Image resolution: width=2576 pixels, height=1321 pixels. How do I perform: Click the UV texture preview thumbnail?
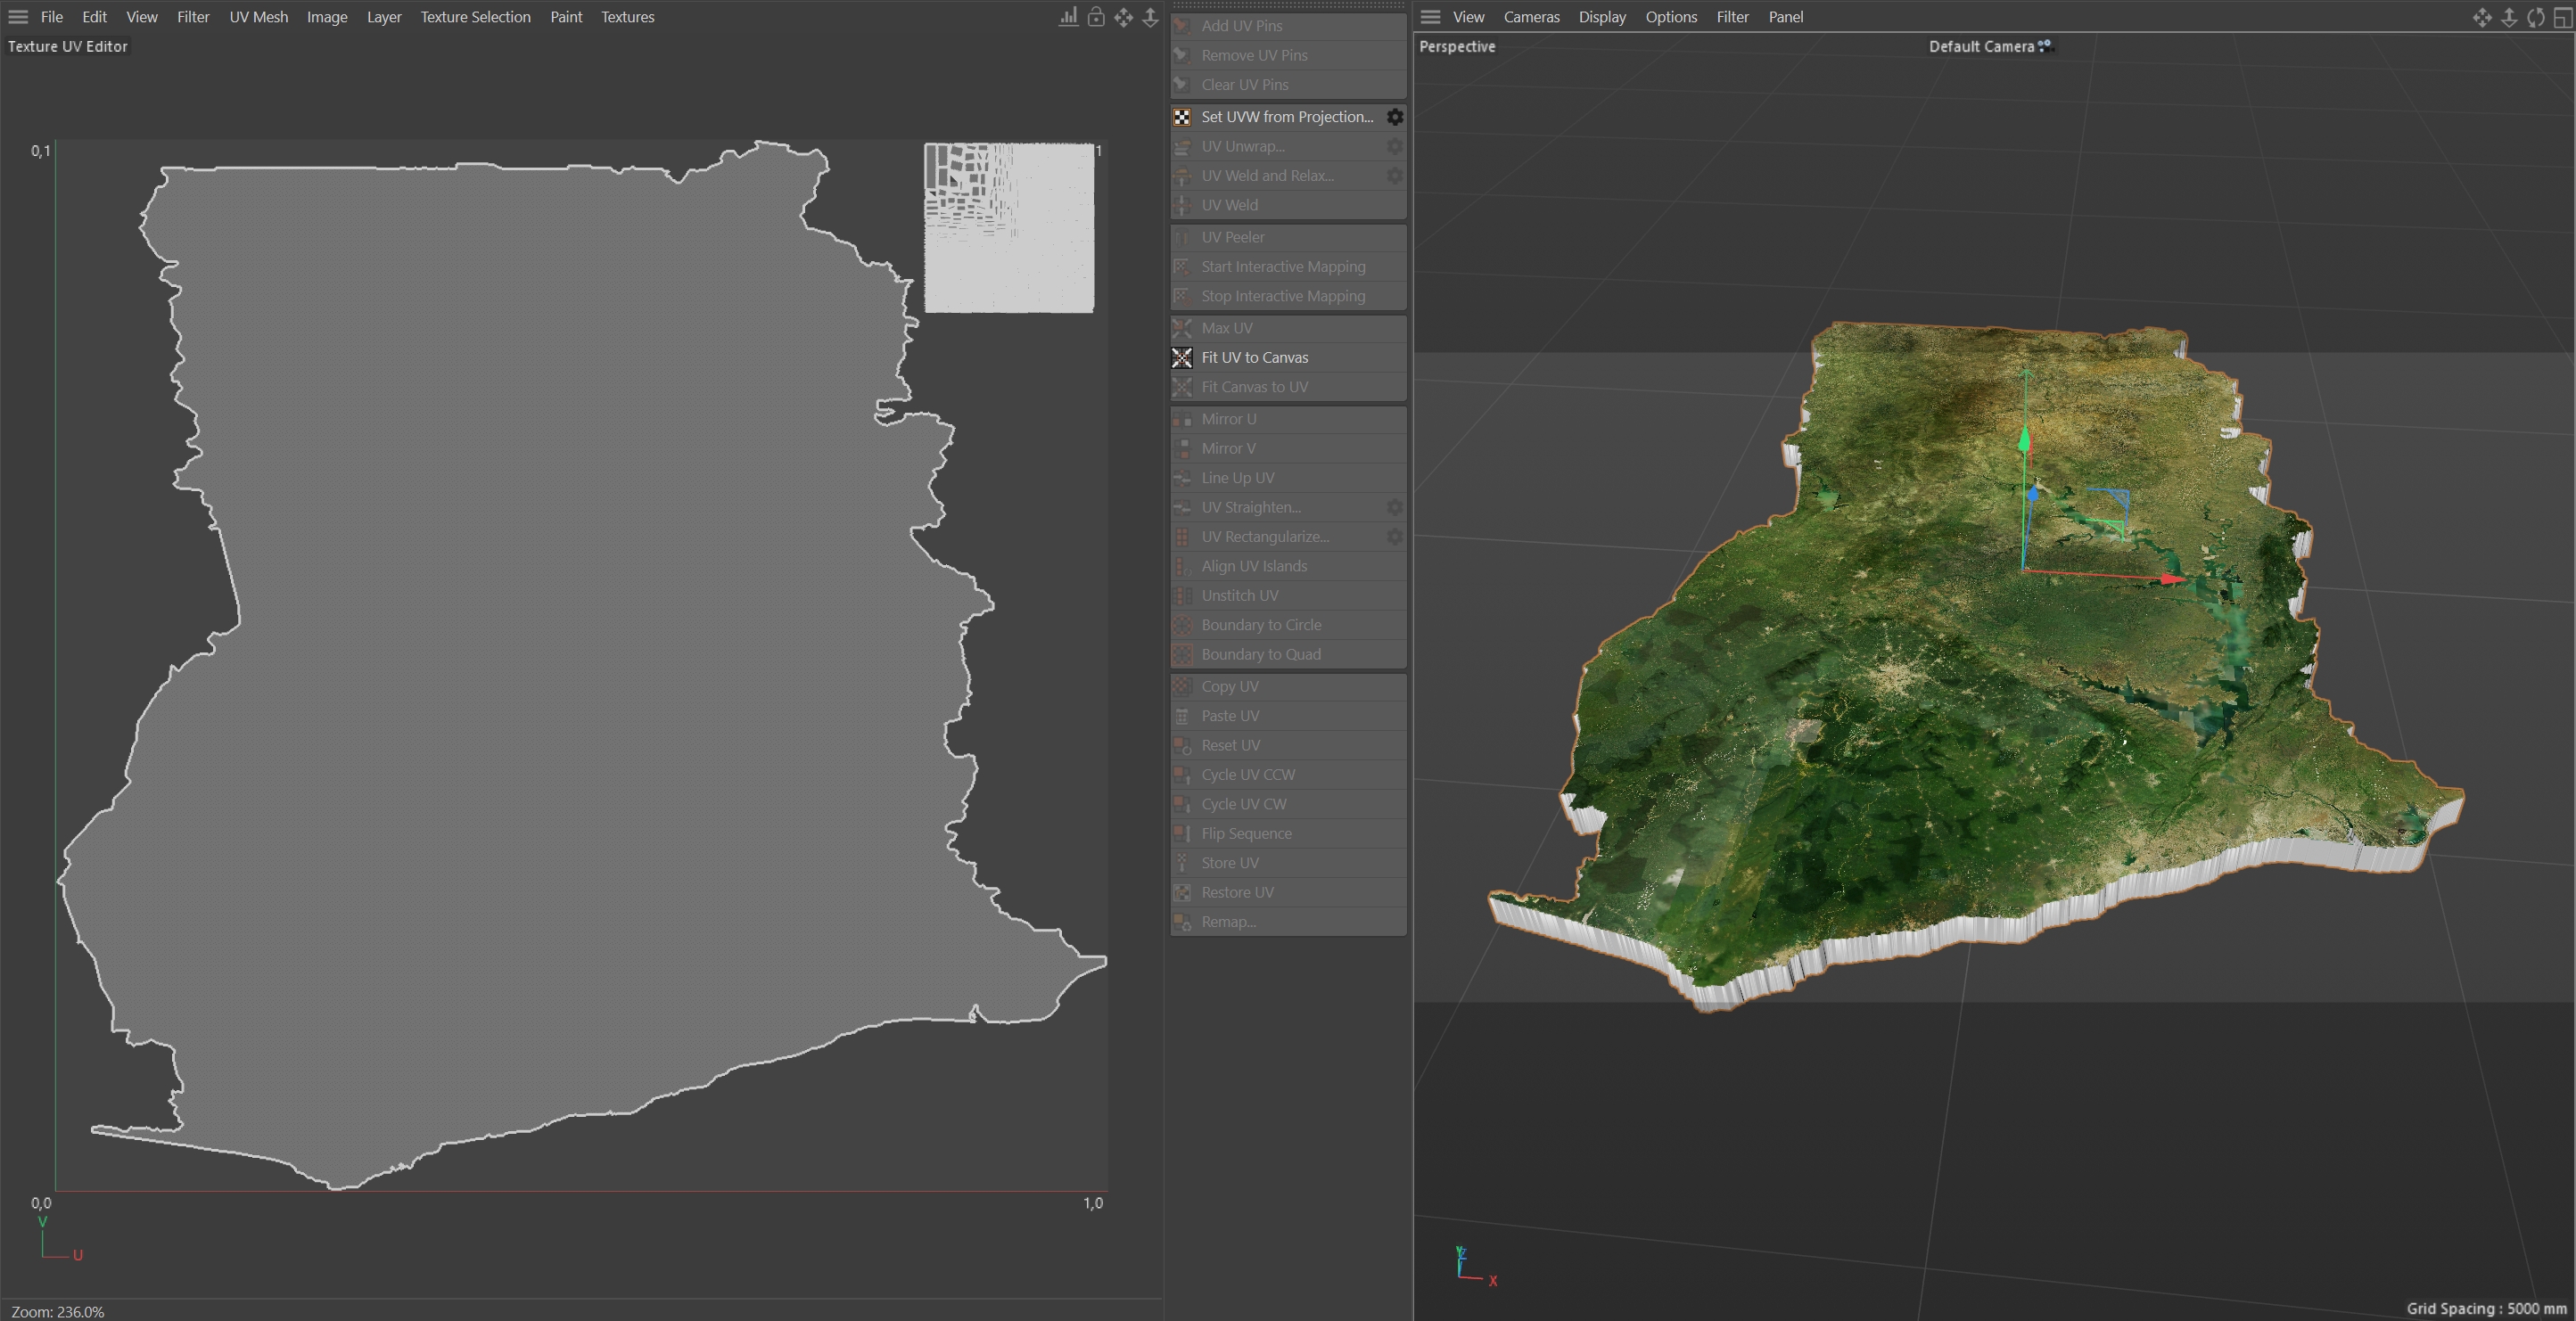pyautogui.click(x=1009, y=228)
